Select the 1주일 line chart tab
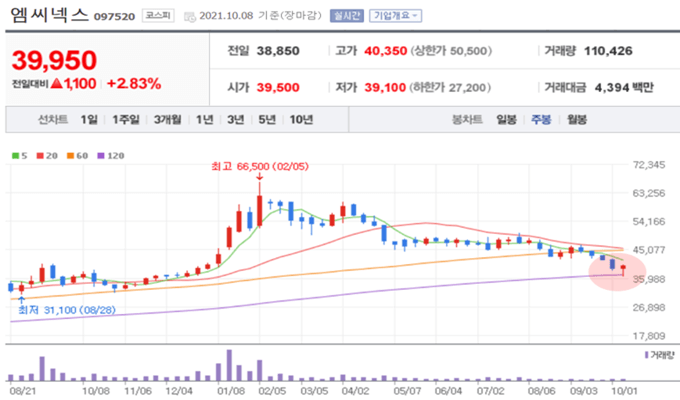 [126, 119]
